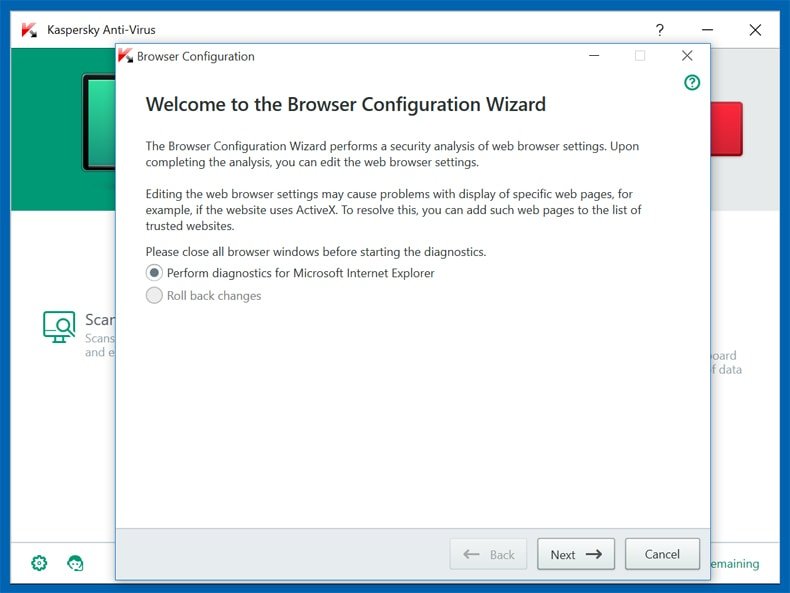
Task: Click the Cancel button
Action: coord(662,554)
